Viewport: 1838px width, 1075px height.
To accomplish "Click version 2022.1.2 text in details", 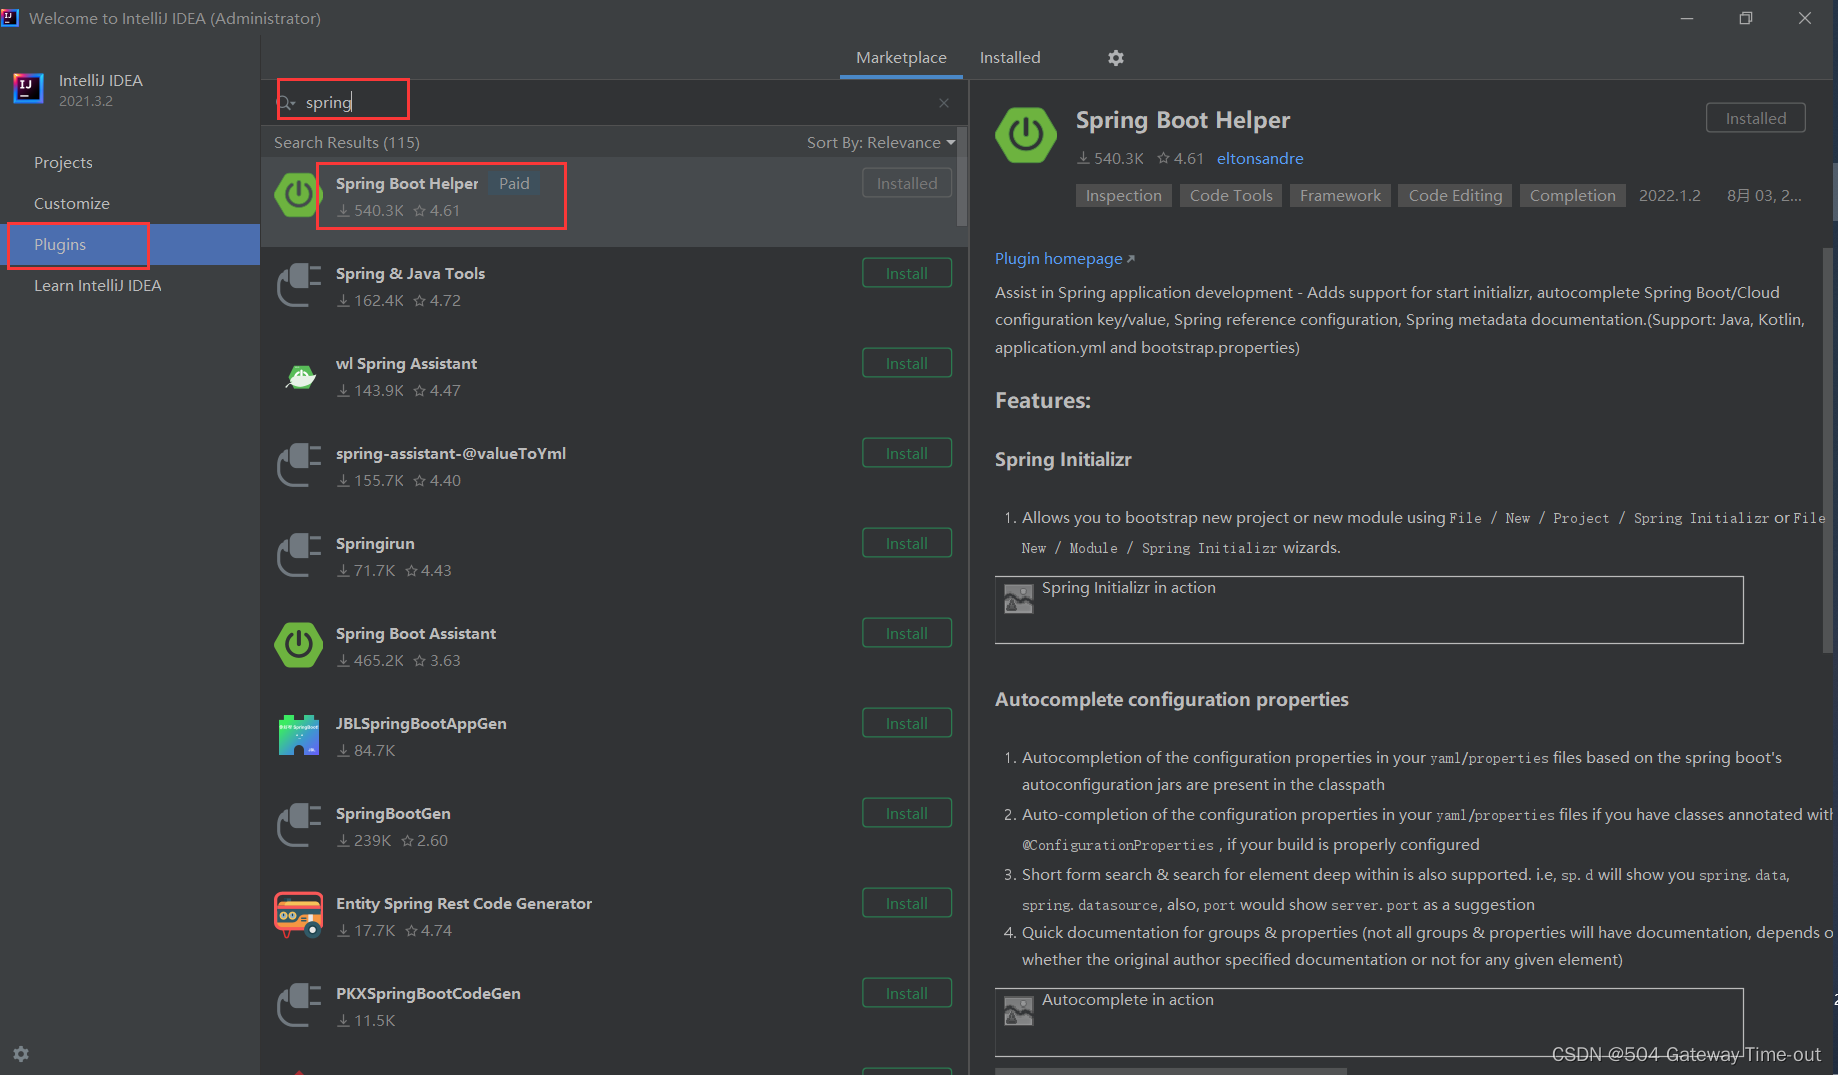I will click(1669, 196).
